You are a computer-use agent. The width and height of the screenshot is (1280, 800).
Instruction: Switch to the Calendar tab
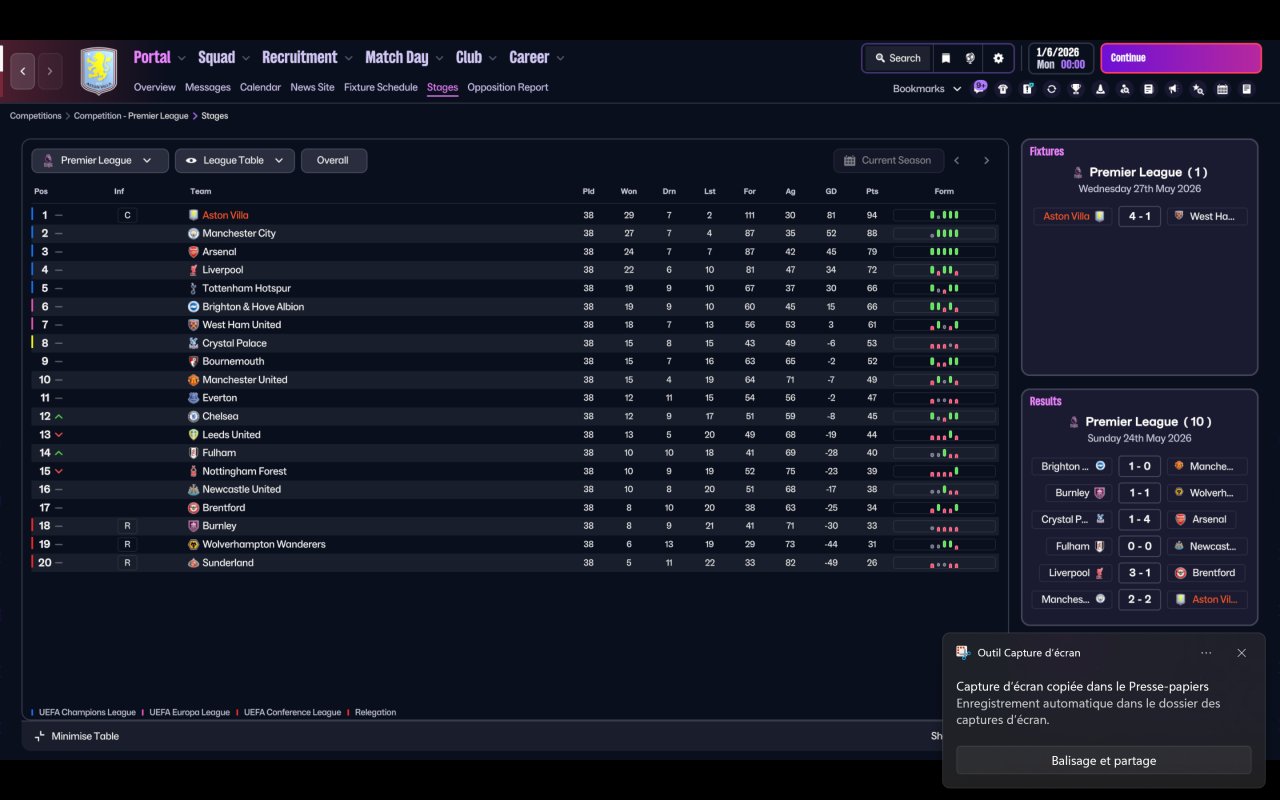point(260,87)
